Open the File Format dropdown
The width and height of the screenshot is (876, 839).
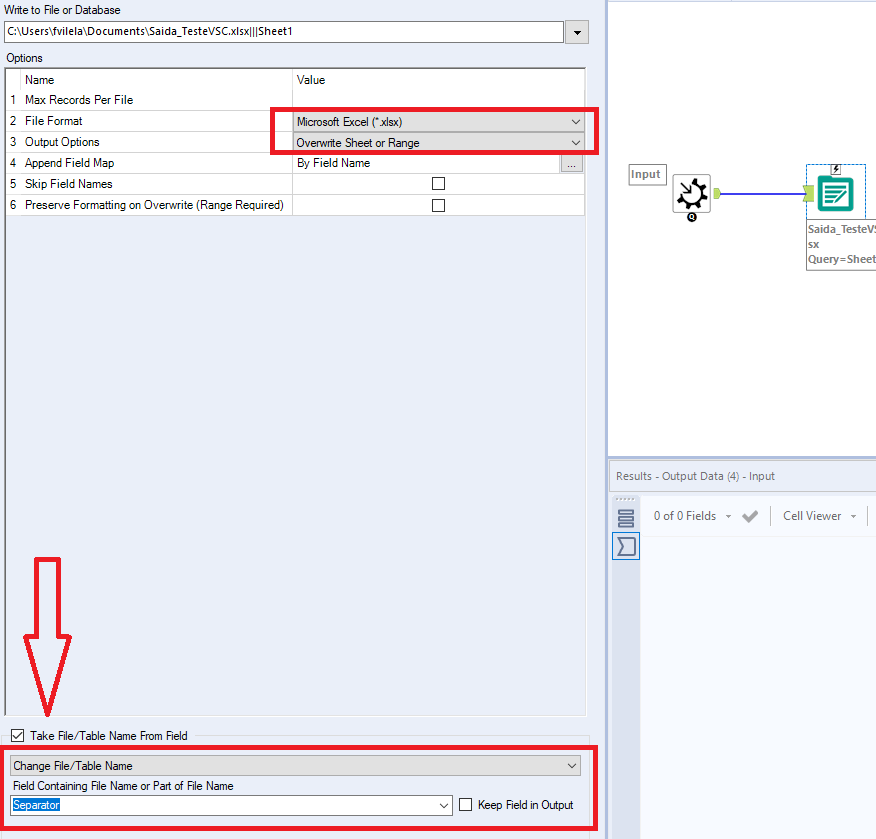click(x=575, y=122)
